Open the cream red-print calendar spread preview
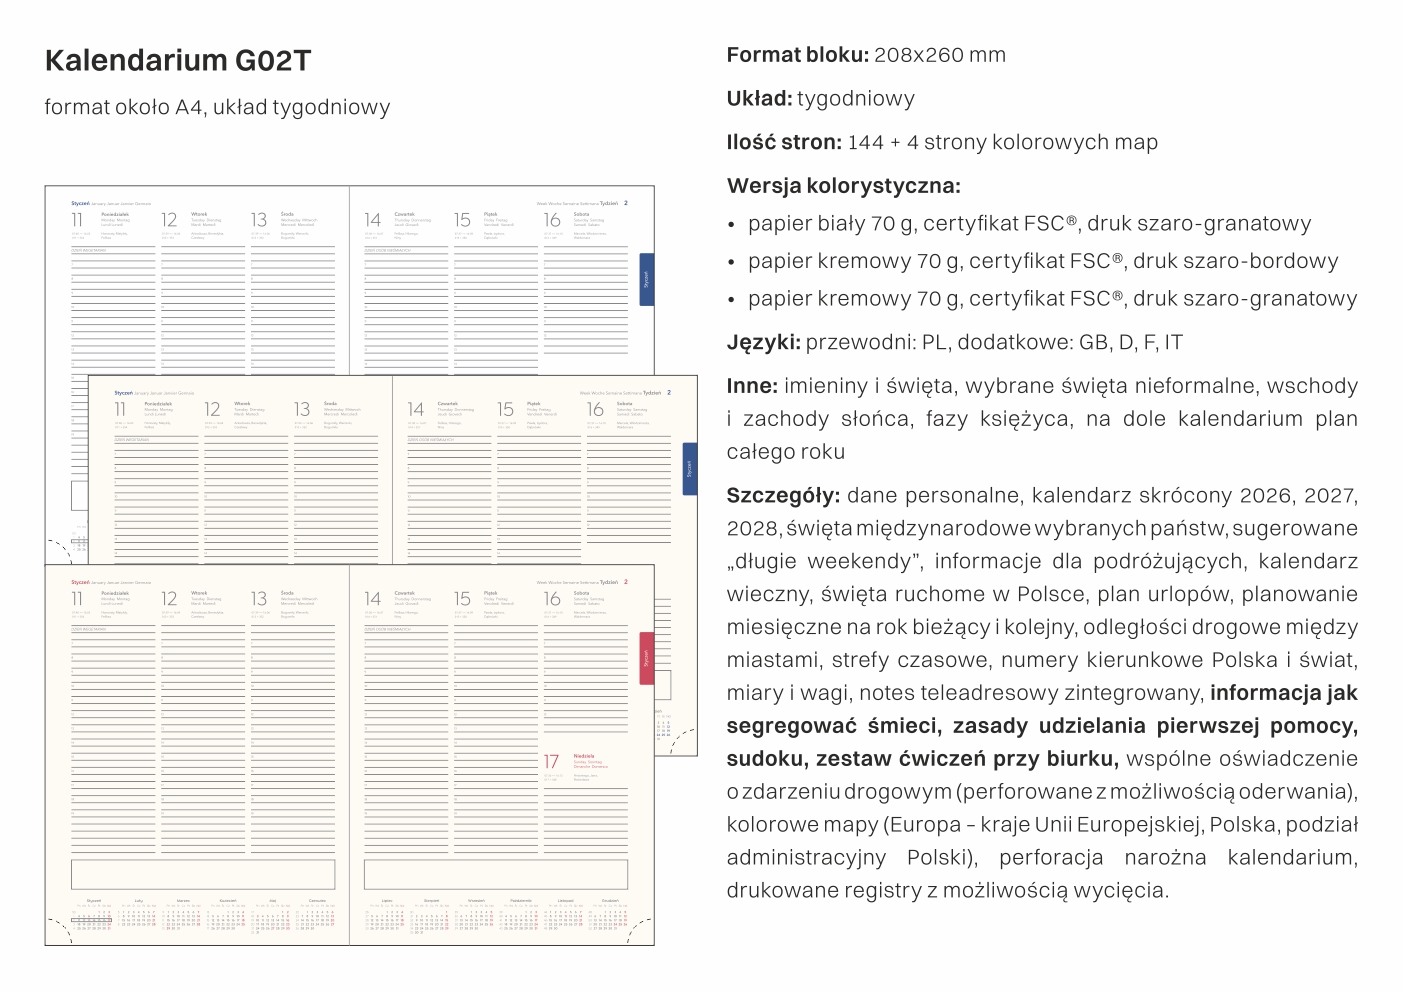The width and height of the screenshot is (1403, 992). click(x=350, y=755)
